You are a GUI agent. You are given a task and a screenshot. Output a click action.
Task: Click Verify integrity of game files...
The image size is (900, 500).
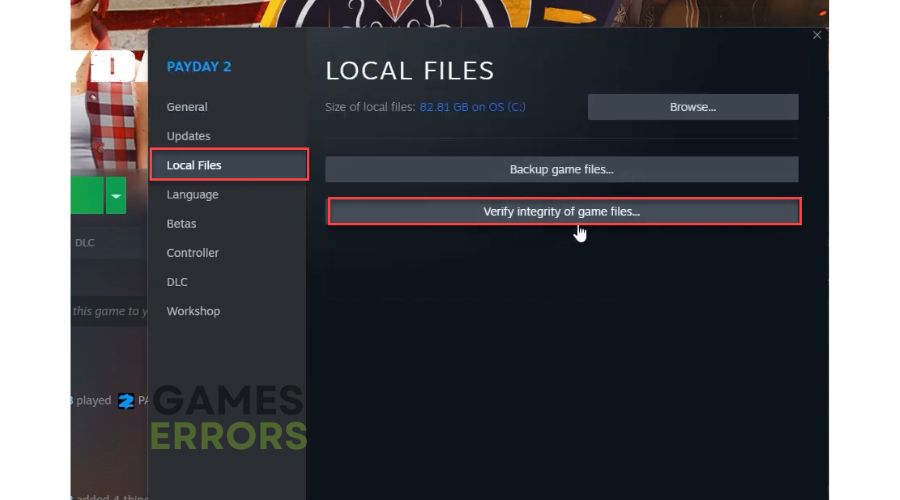point(564,211)
